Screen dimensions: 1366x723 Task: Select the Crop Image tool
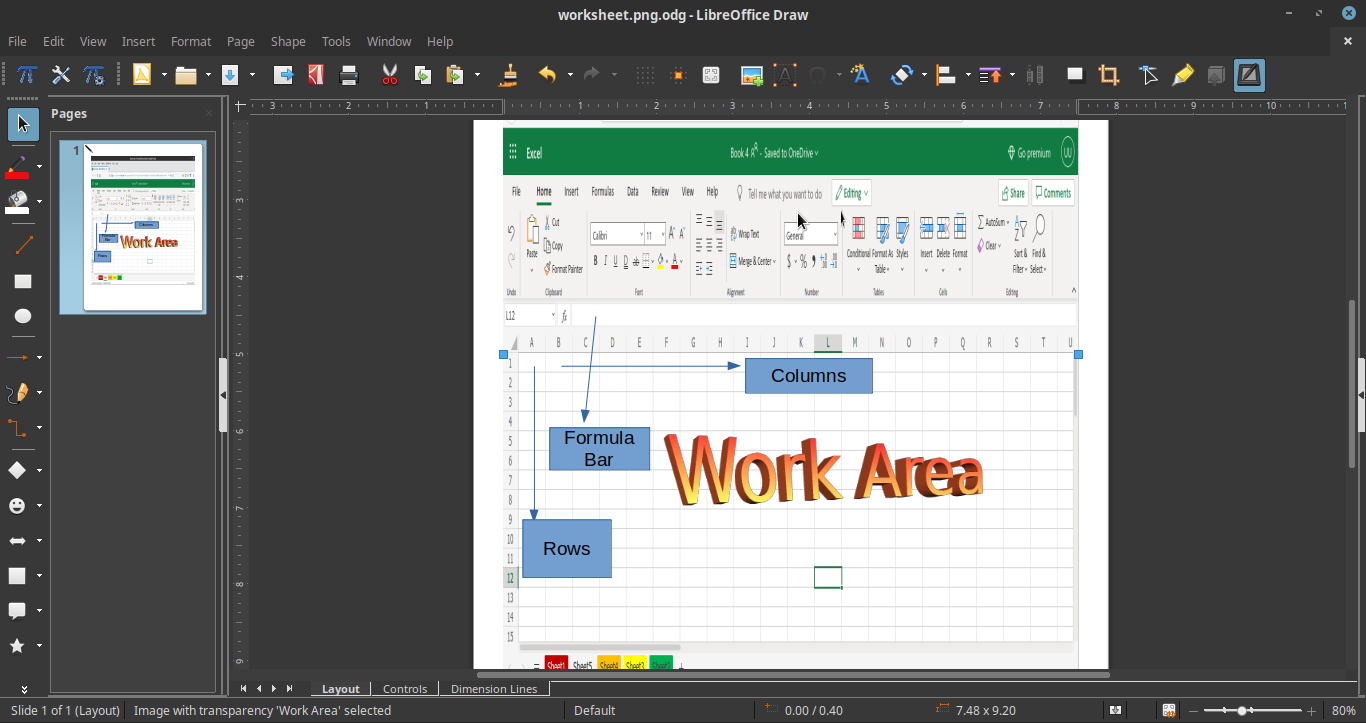(1108, 75)
